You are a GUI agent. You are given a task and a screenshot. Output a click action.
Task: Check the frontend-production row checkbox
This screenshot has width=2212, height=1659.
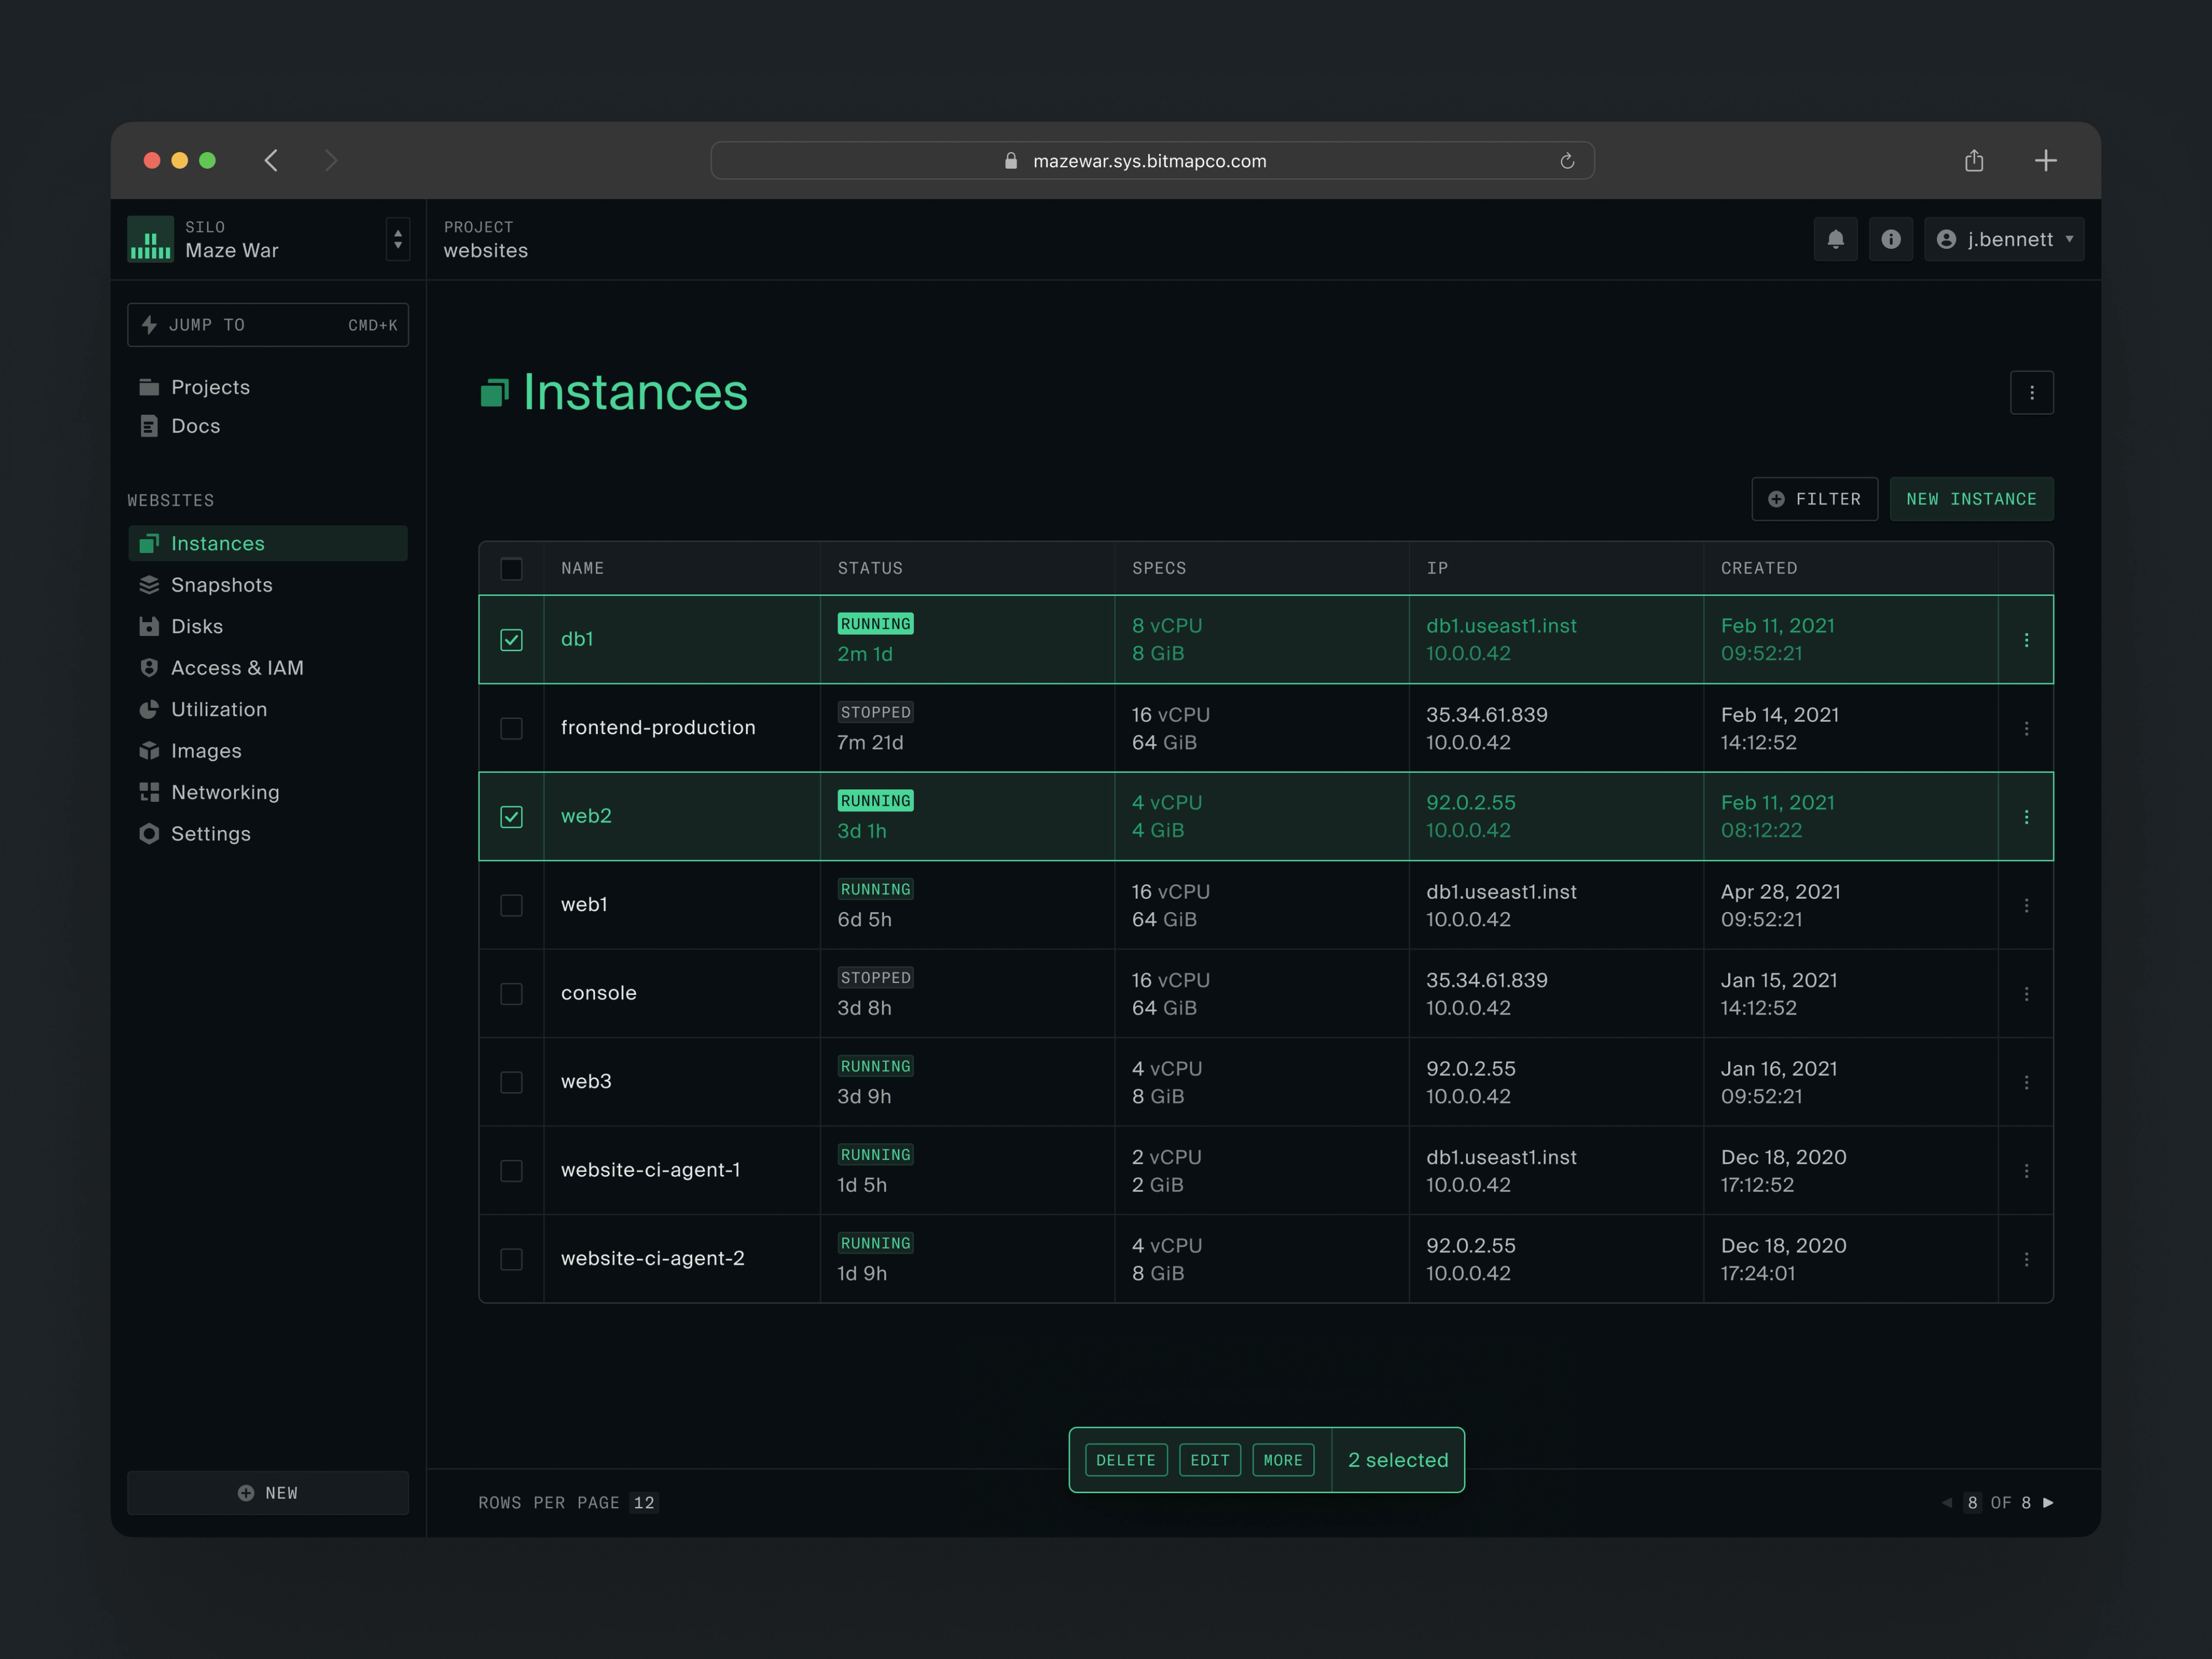511,728
